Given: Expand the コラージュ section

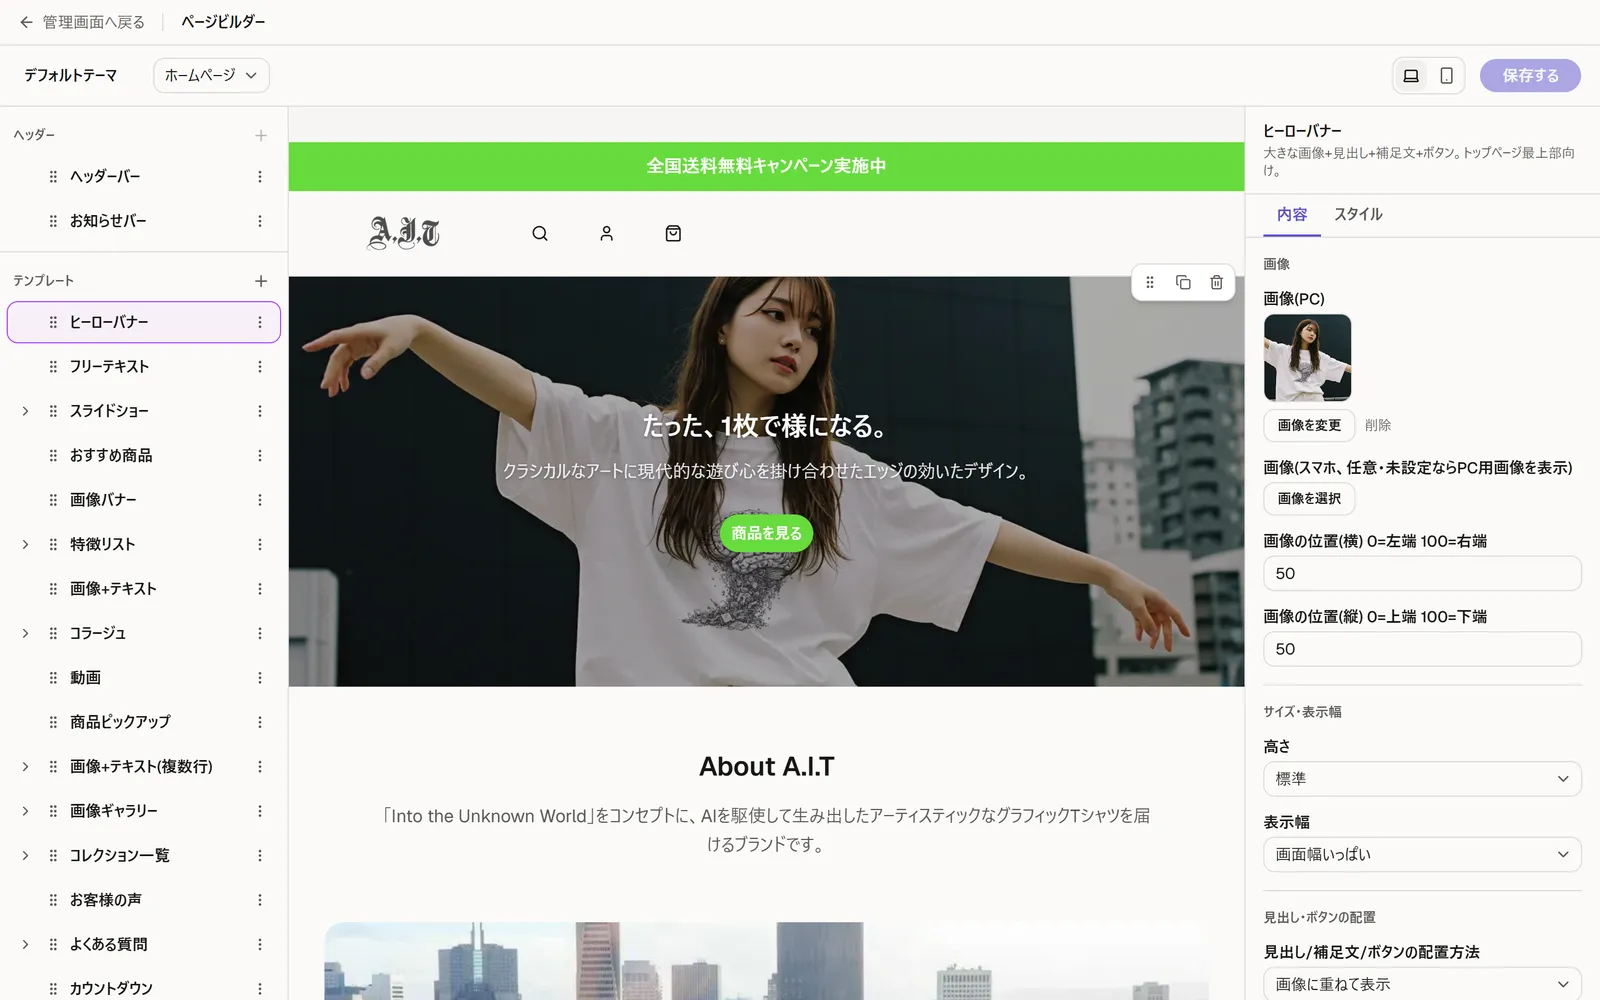Looking at the screenshot, I should 25,634.
